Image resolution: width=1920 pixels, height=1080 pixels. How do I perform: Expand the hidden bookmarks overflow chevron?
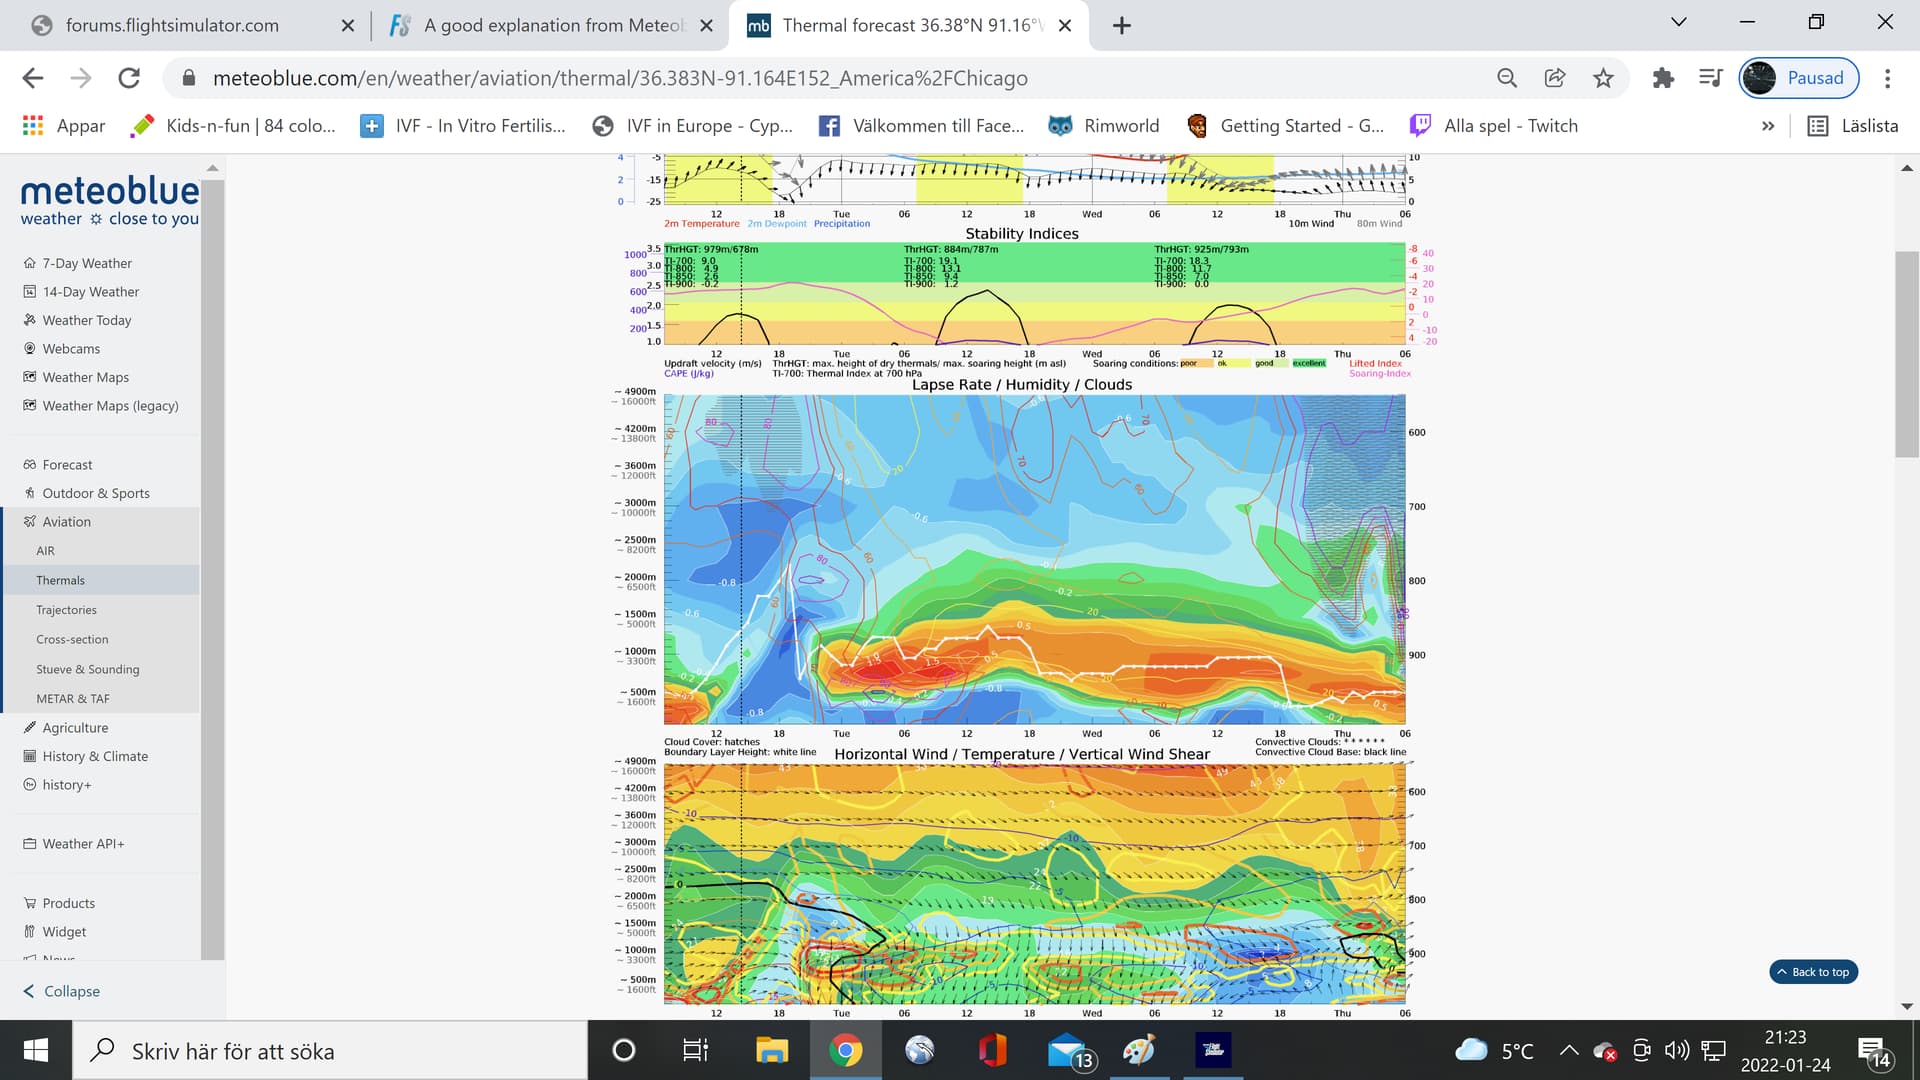tap(1768, 125)
